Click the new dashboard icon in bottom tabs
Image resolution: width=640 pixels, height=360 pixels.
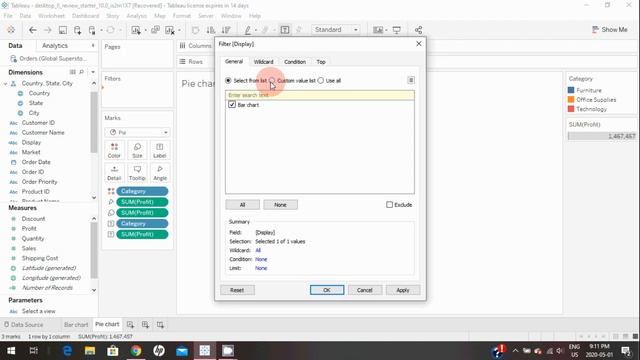point(145,324)
